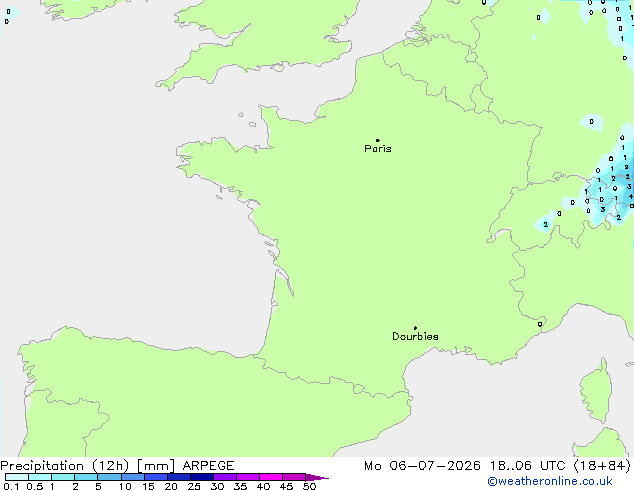Click the 25–30 mm dark blue swatch
Viewport: 634px width, 490px height.
202,477
